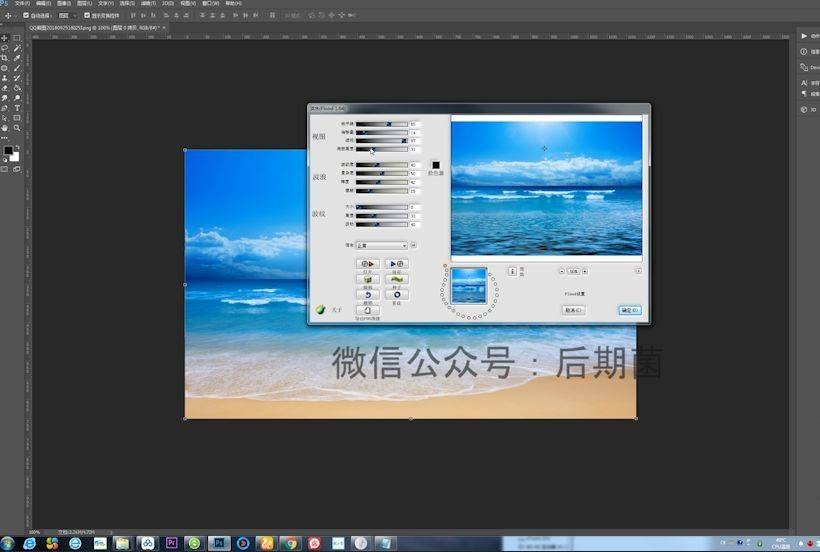Select the Move tool in toolbox
The image size is (820, 552).
[5, 38]
